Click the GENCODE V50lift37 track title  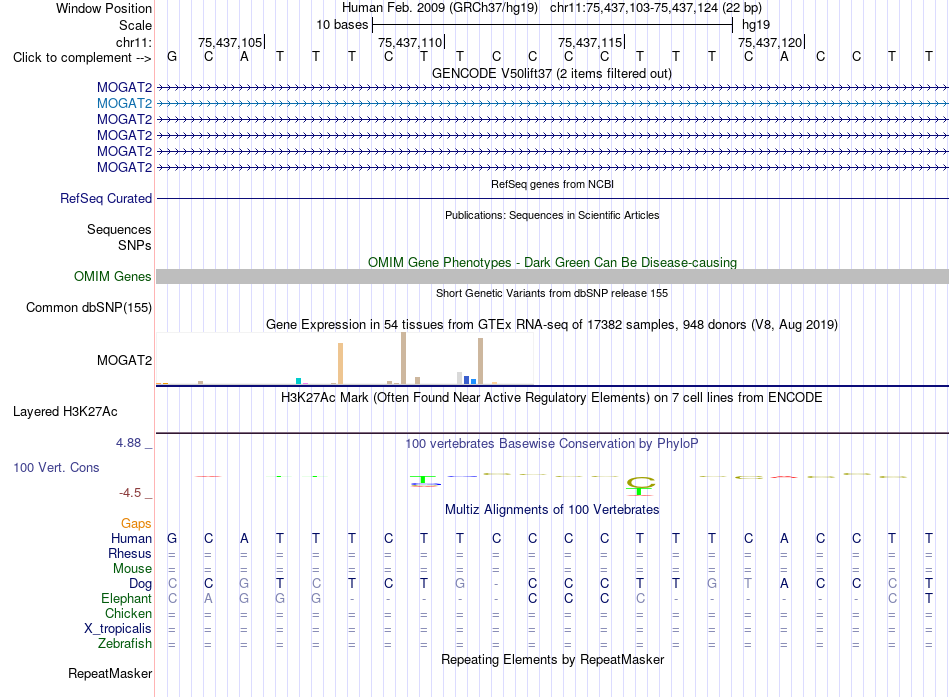552,73
